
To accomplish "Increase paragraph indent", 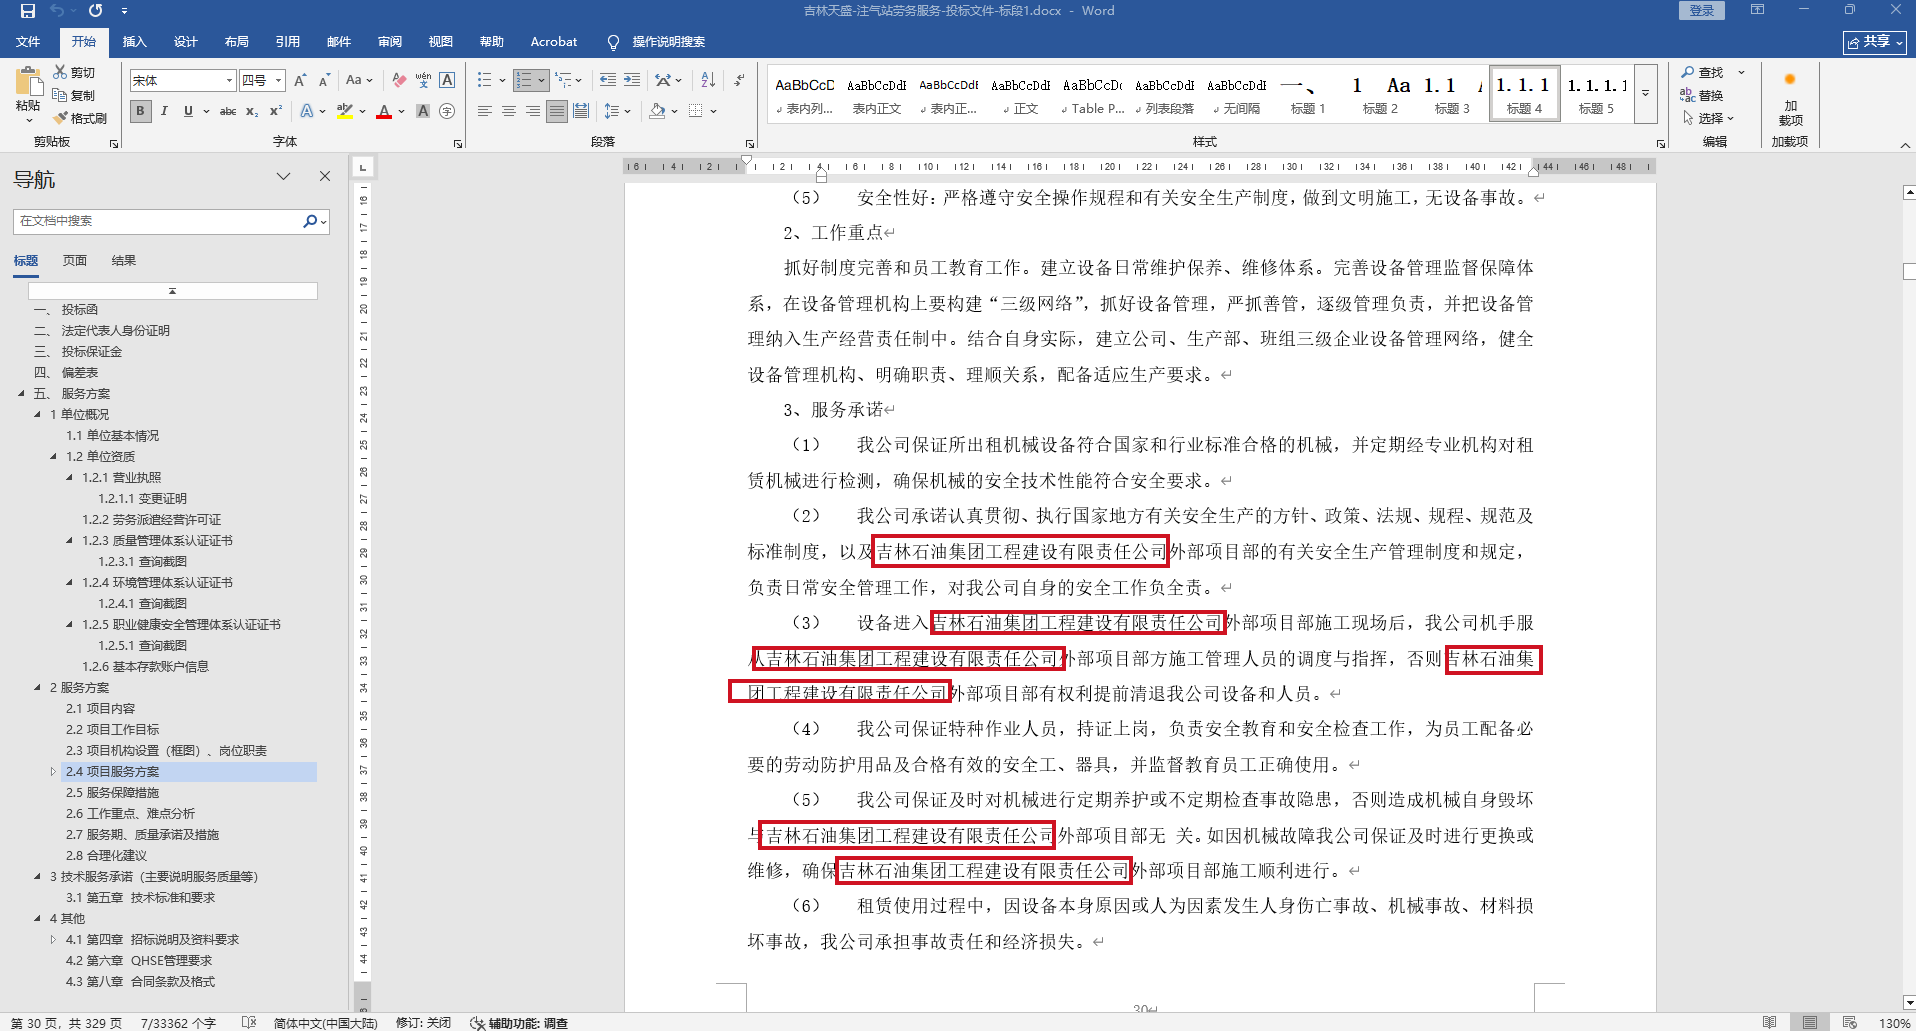I will (x=632, y=80).
